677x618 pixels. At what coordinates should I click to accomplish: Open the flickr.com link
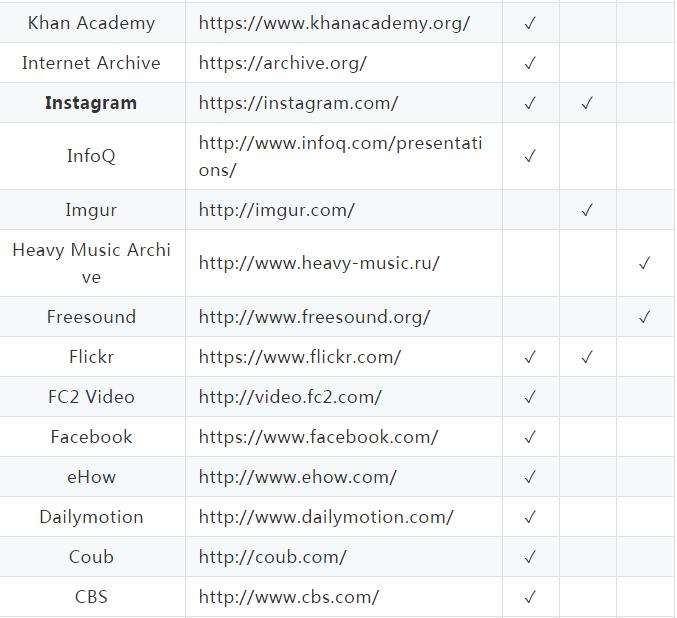300,357
